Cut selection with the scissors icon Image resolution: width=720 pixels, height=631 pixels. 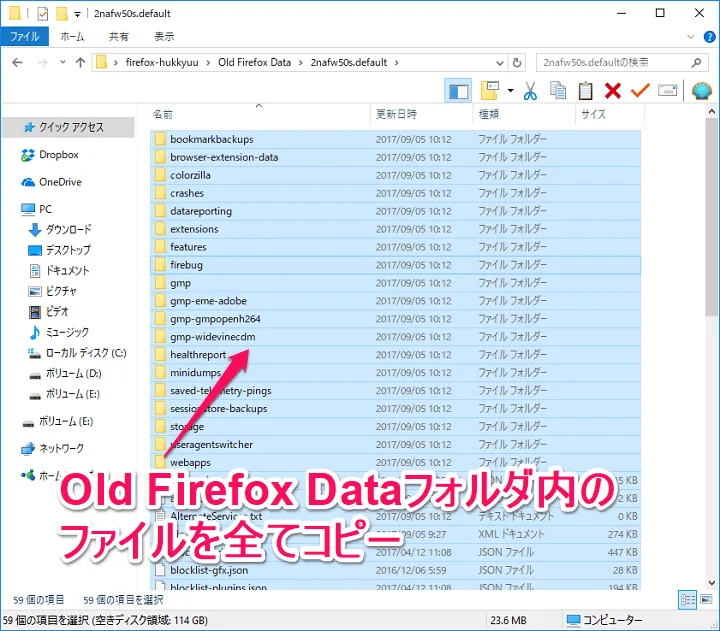tap(530, 90)
